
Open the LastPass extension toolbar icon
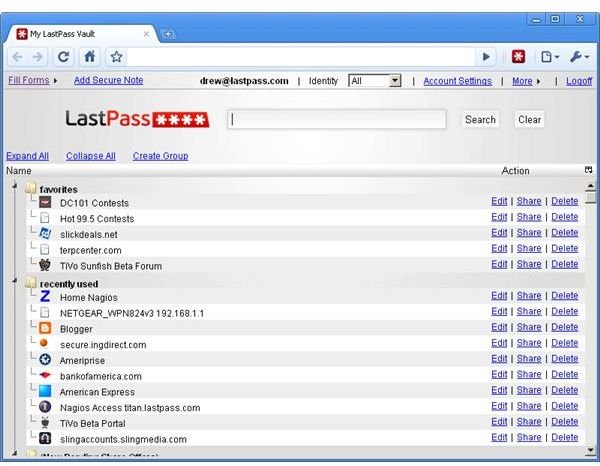(518, 57)
